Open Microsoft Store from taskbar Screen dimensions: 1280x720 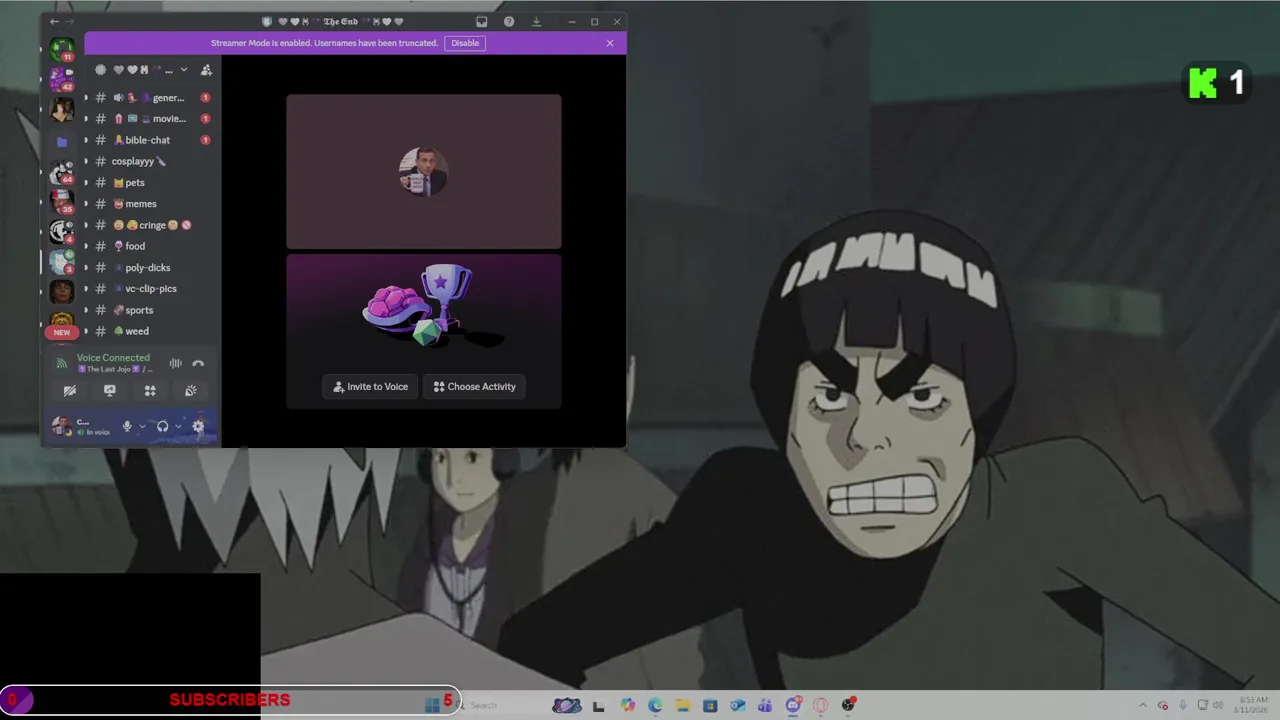tap(710, 705)
